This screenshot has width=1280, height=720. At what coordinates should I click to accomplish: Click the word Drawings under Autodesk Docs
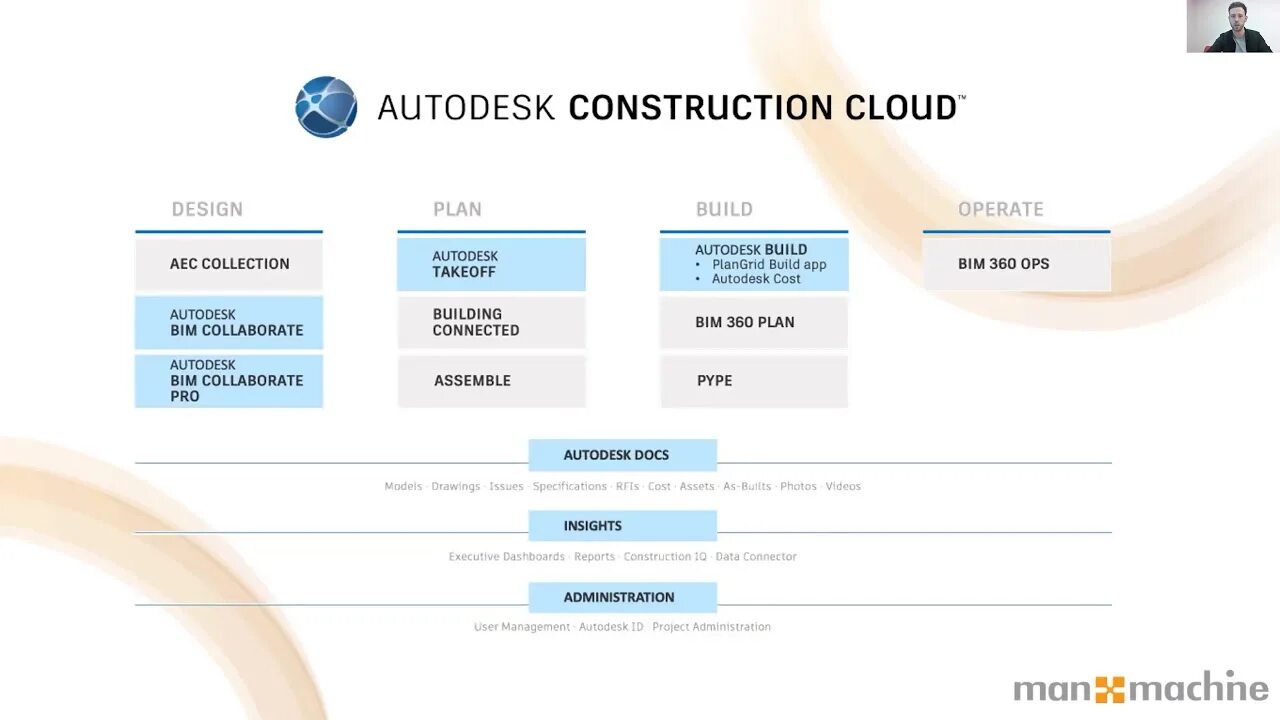456,486
